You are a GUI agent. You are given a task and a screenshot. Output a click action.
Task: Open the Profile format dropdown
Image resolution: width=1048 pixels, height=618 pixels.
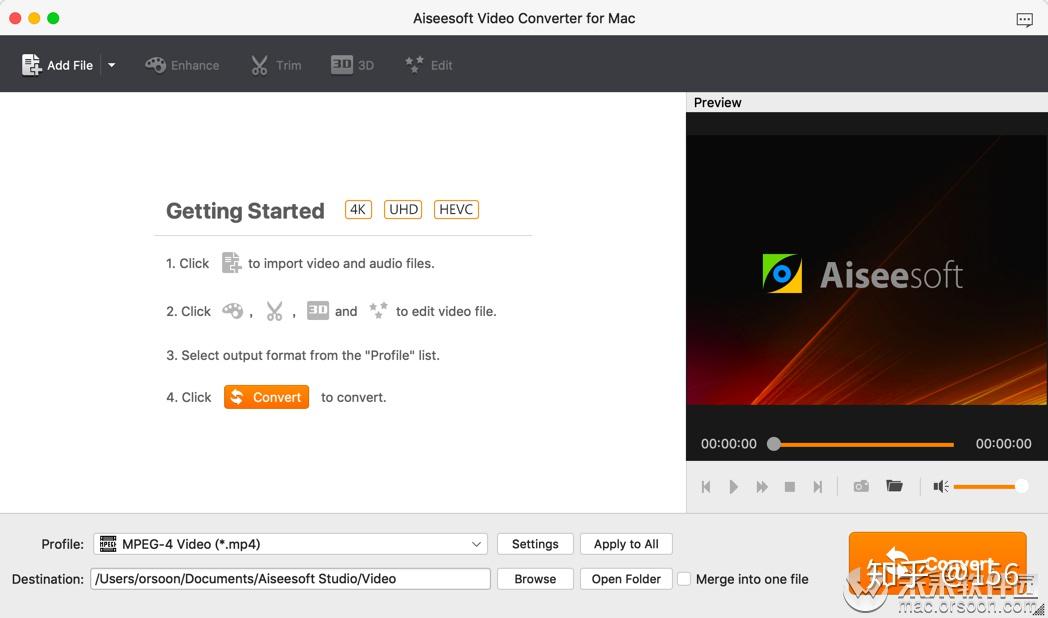pyautogui.click(x=478, y=544)
